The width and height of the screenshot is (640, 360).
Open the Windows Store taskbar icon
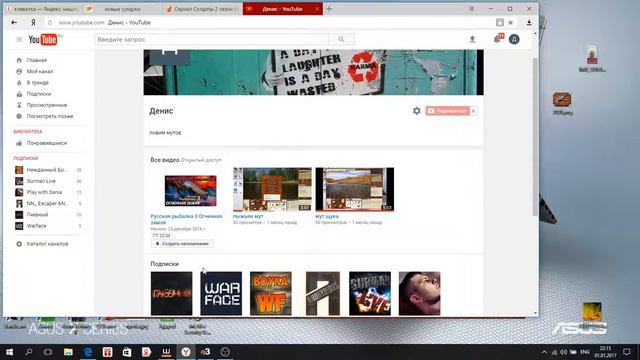pos(127,352)
